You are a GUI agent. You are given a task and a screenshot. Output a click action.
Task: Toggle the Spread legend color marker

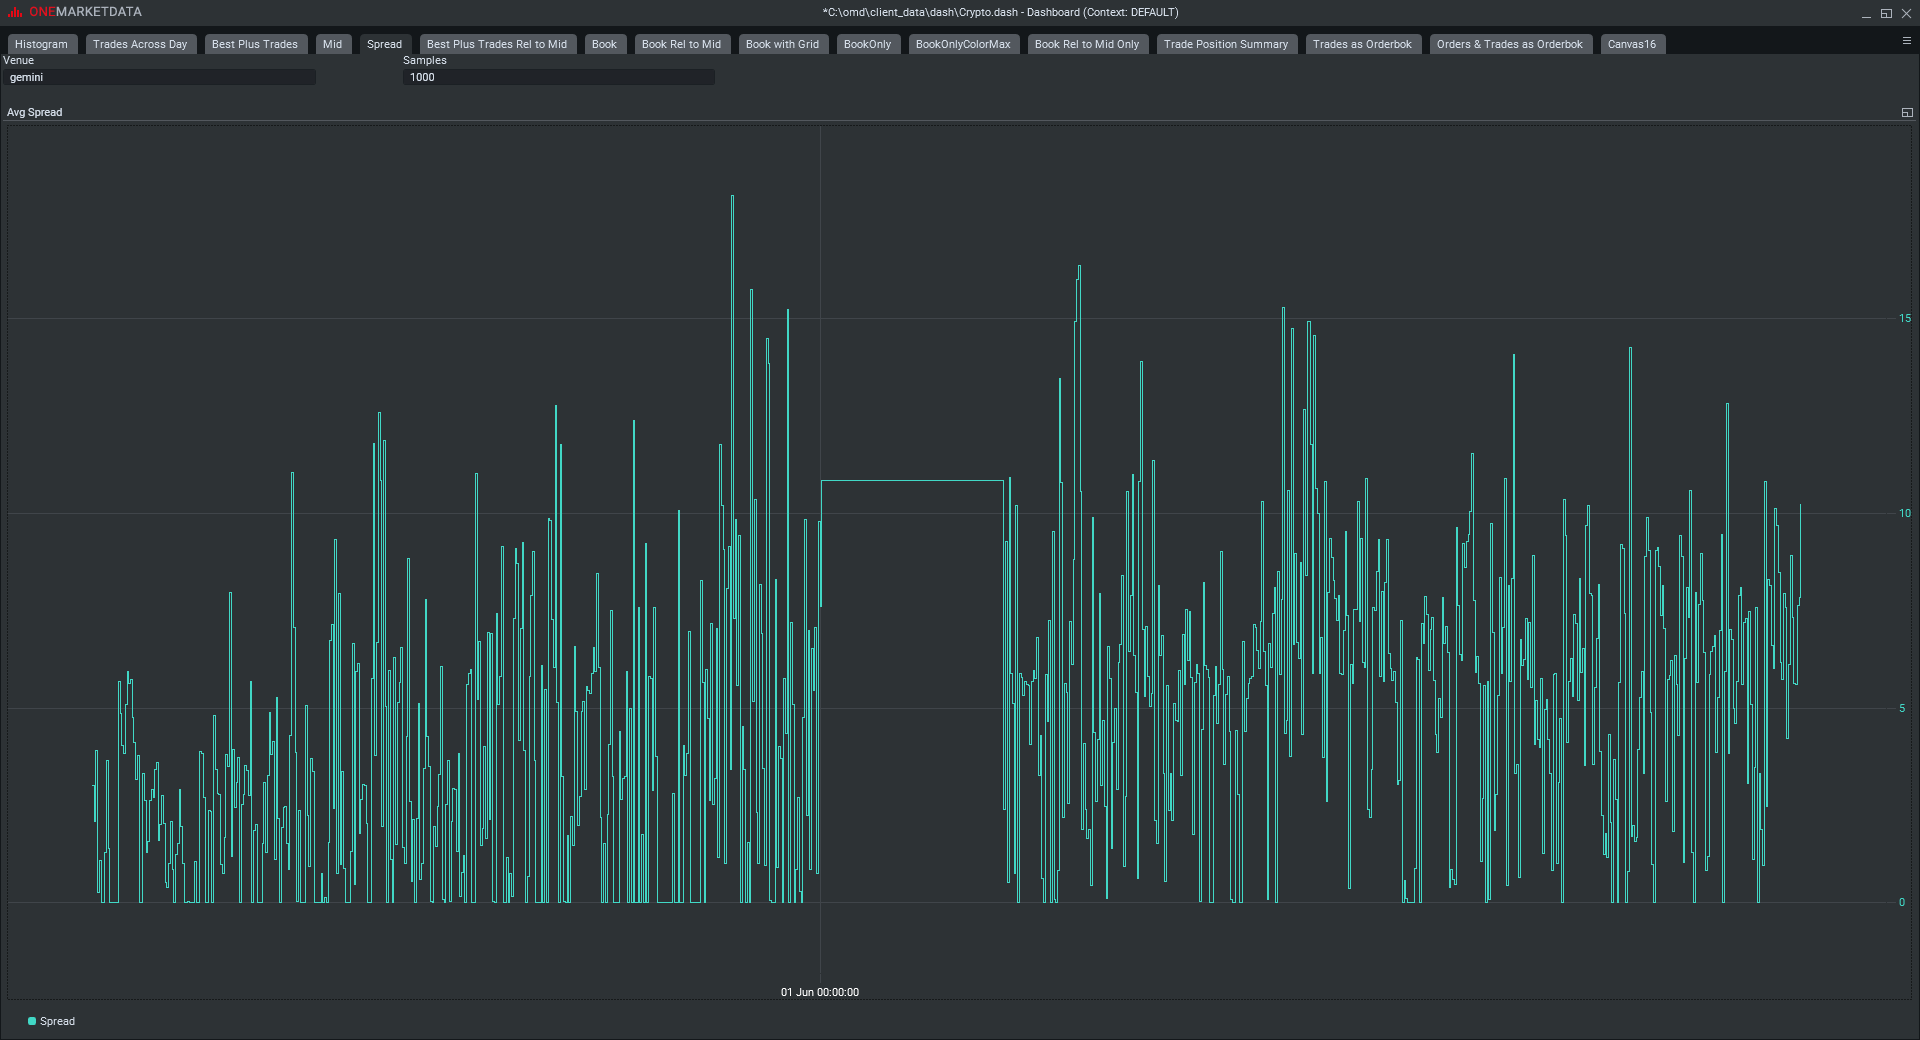click(32, 1021)
